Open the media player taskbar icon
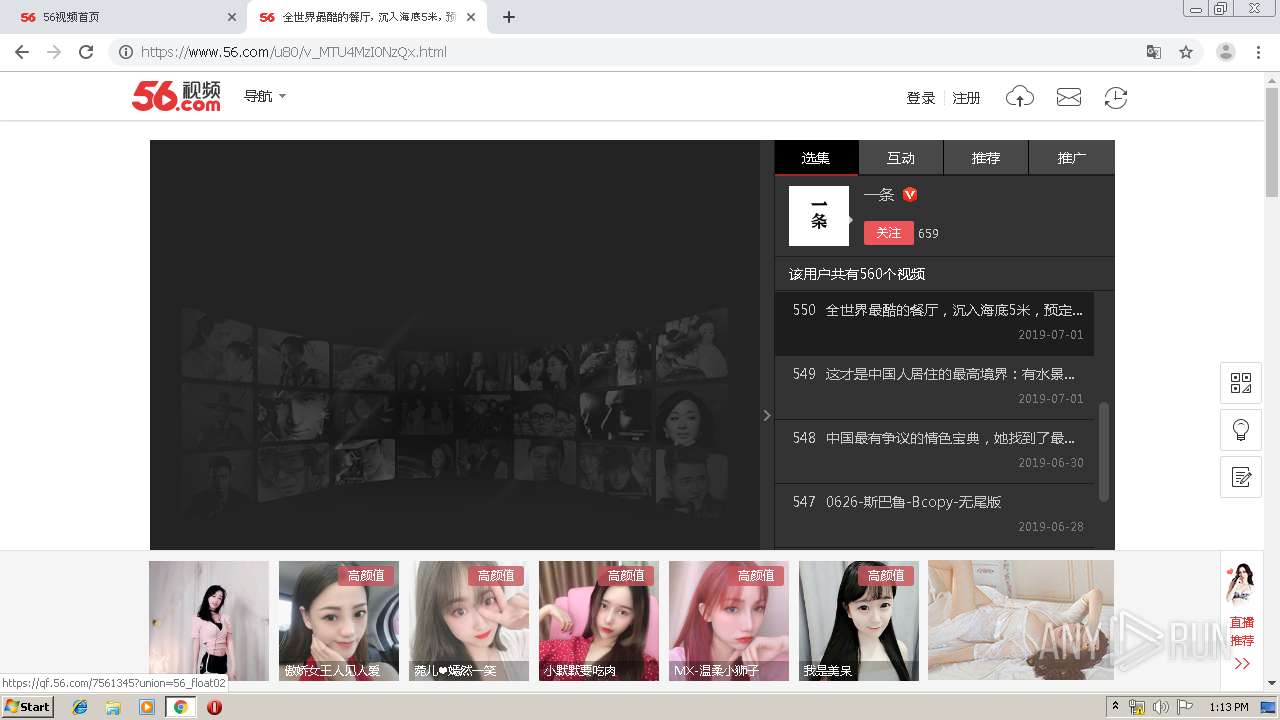This screenshot has height=720, width=1280. pos(147,707)
